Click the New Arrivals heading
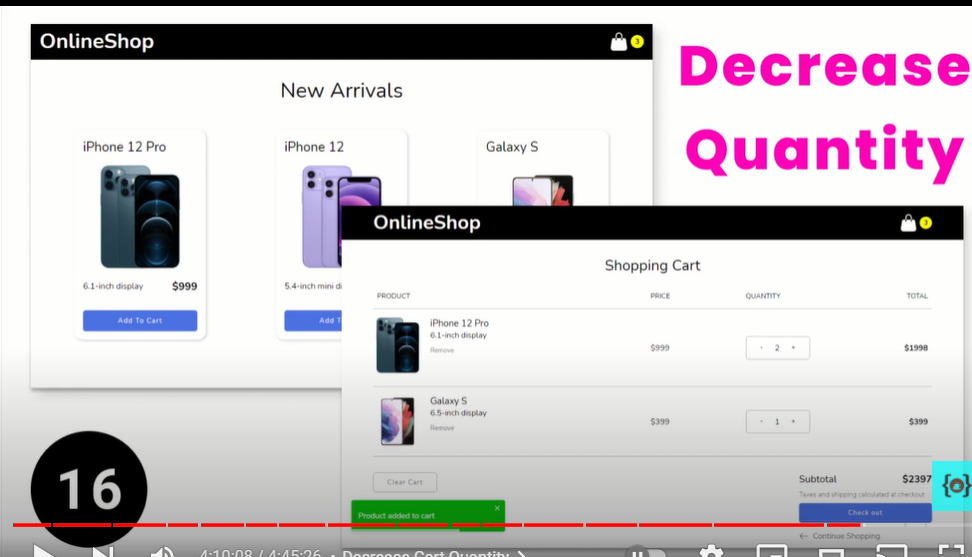This screenshot has width=972, height=557. pos(342,90)
